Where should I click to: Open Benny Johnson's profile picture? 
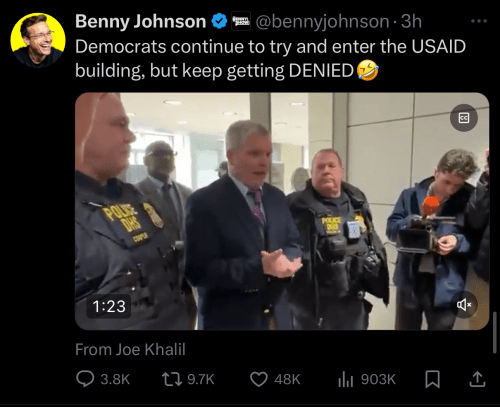[x=38, y=40]
